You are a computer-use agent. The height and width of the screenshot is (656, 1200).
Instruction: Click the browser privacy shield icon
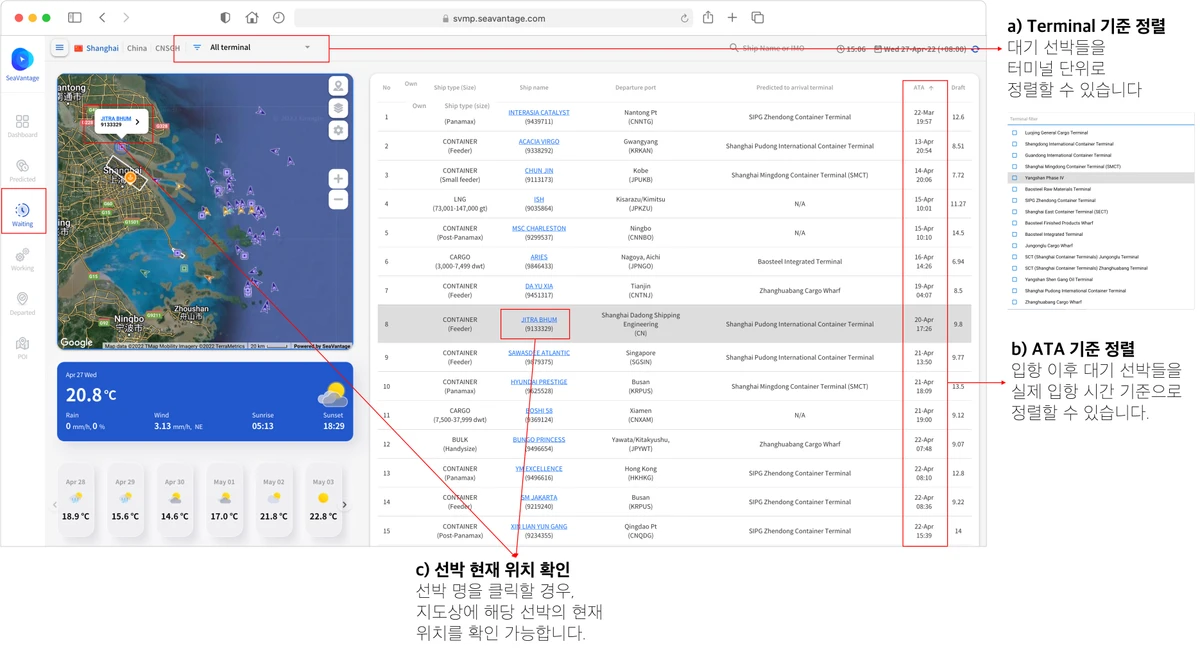pos(225,18)
